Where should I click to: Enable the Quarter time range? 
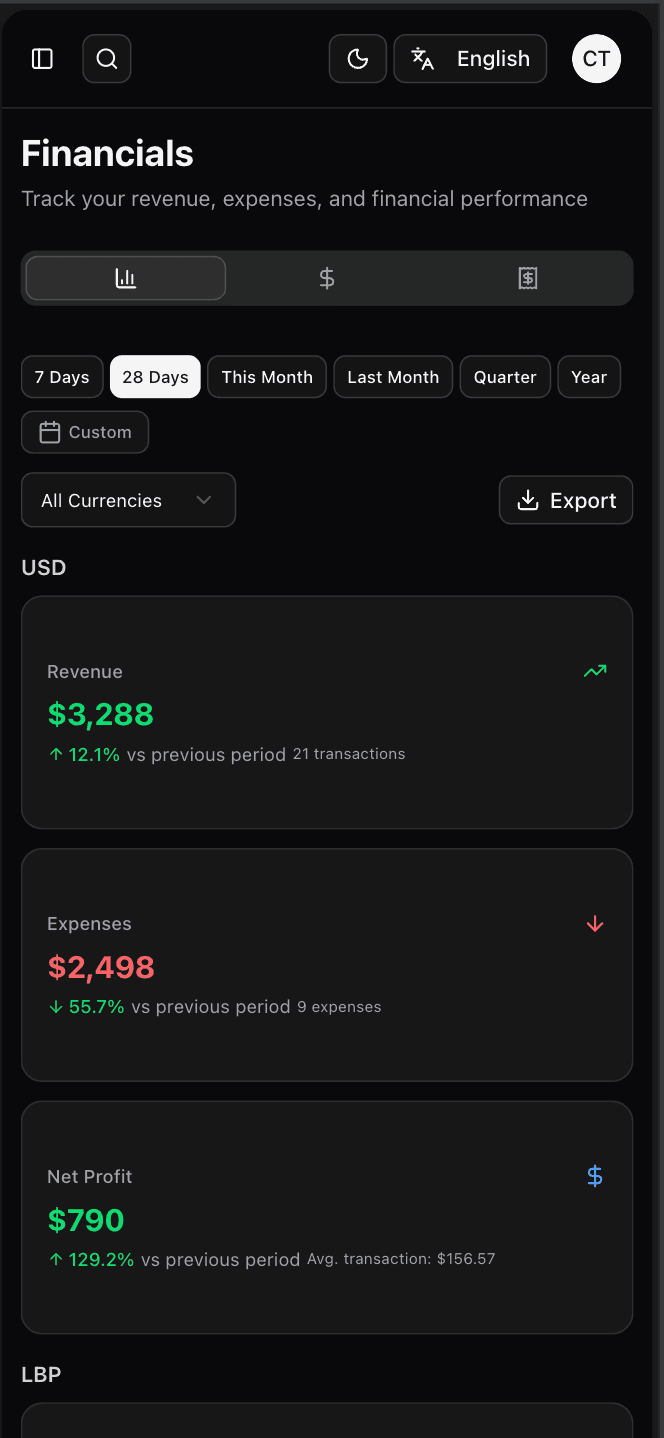tap(504, 377)
